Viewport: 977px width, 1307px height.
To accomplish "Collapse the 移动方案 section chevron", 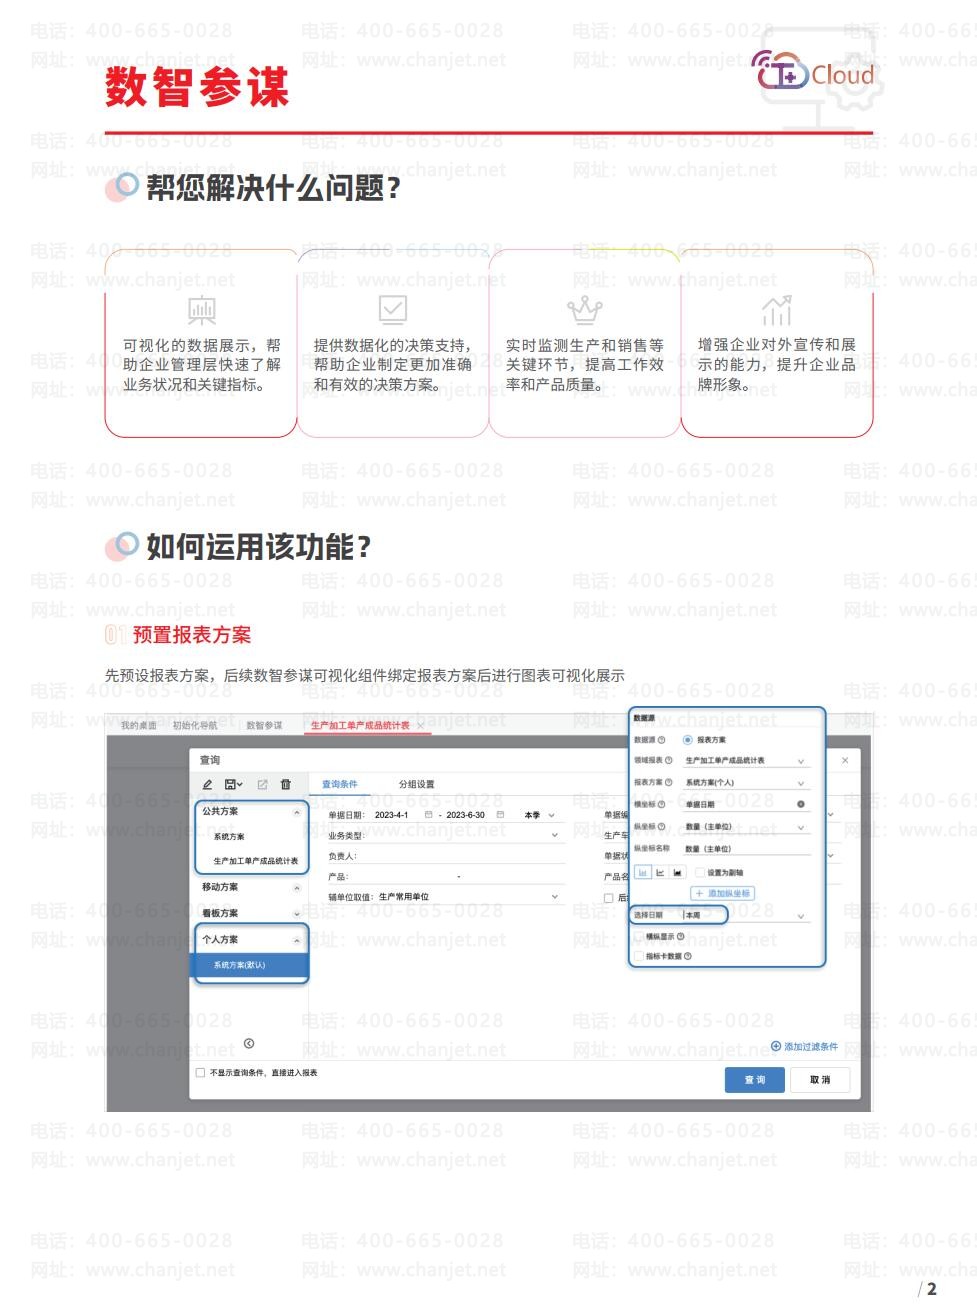I will pyautogui.click(x=296, y=888).
